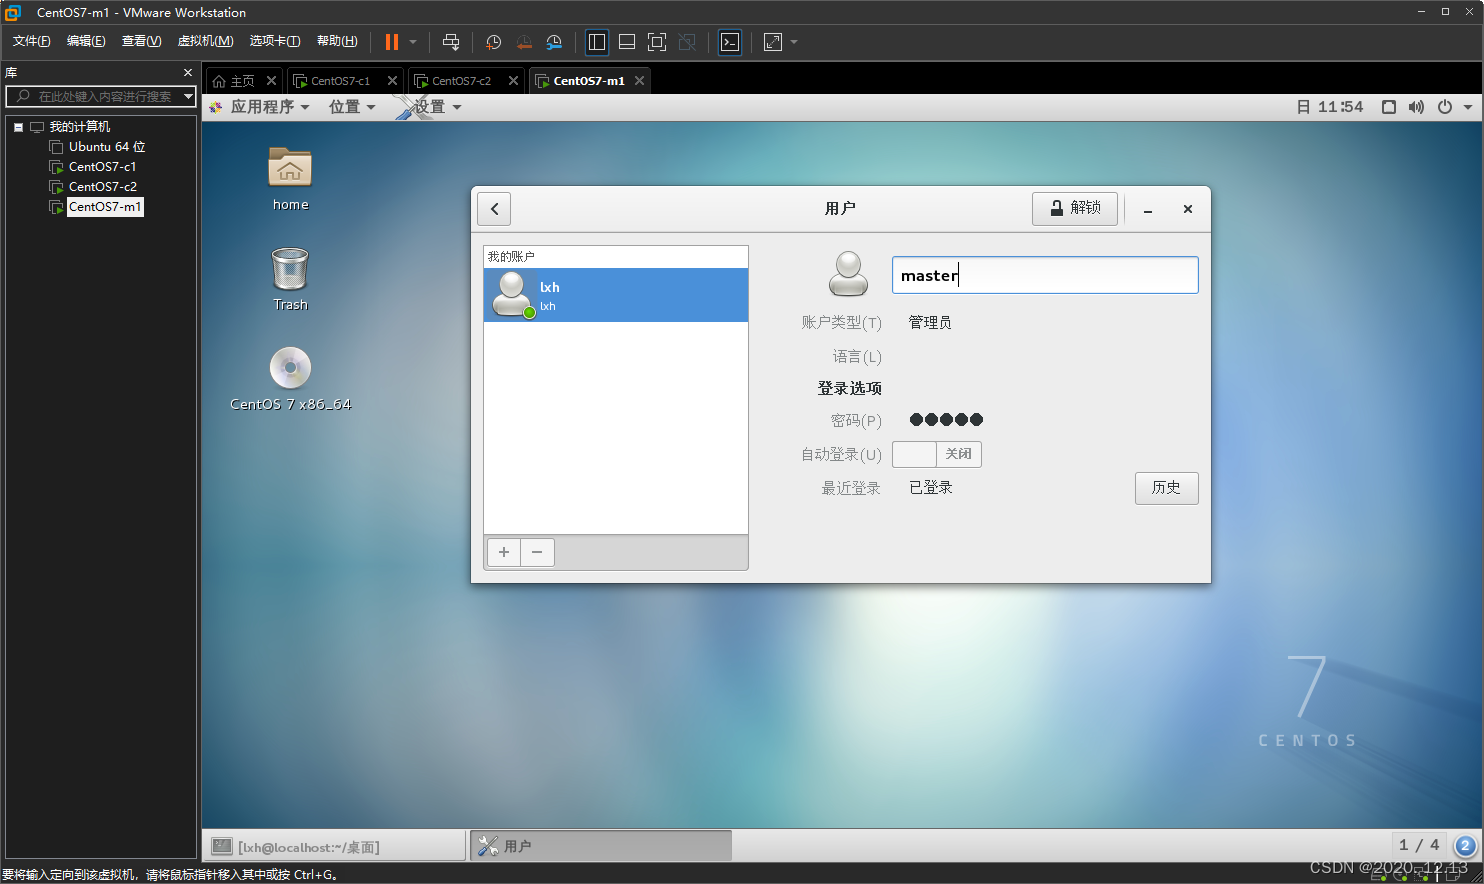
Task: Add a new user with plus button
Action: (504, 552)
